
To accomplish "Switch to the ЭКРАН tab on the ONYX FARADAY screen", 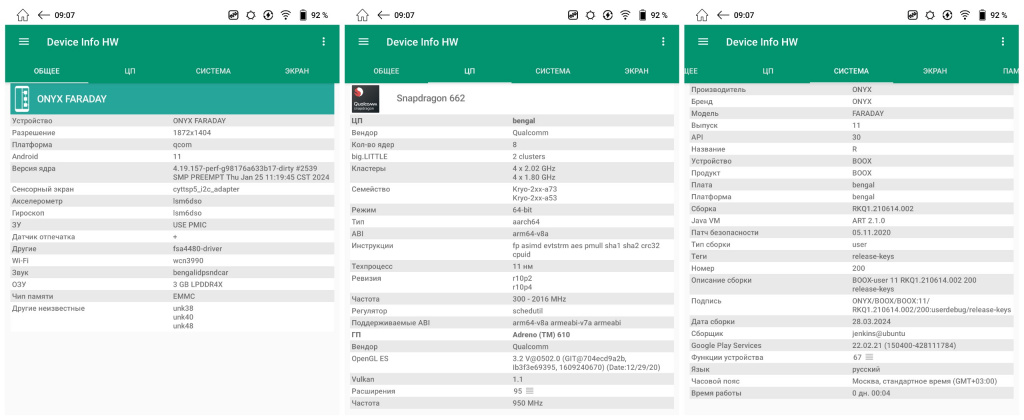I will click(x=297, y=71).
